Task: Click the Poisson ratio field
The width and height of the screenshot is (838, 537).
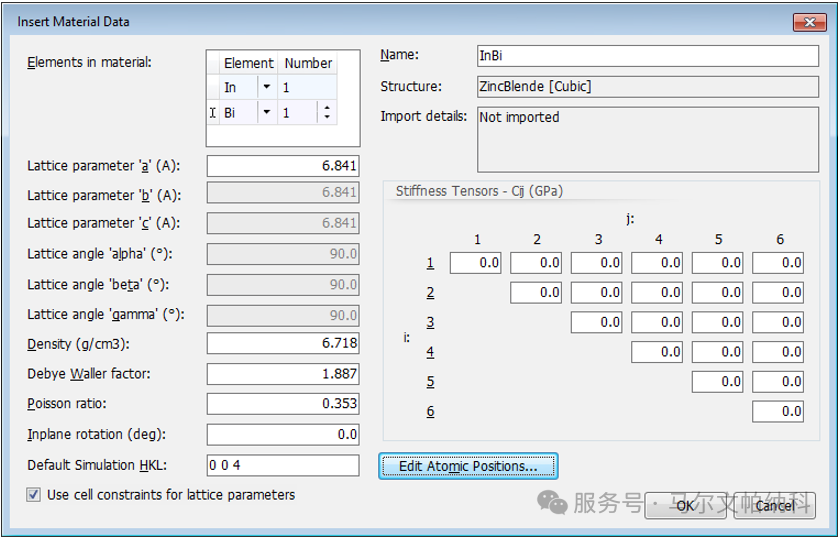Action: point(283,403)
